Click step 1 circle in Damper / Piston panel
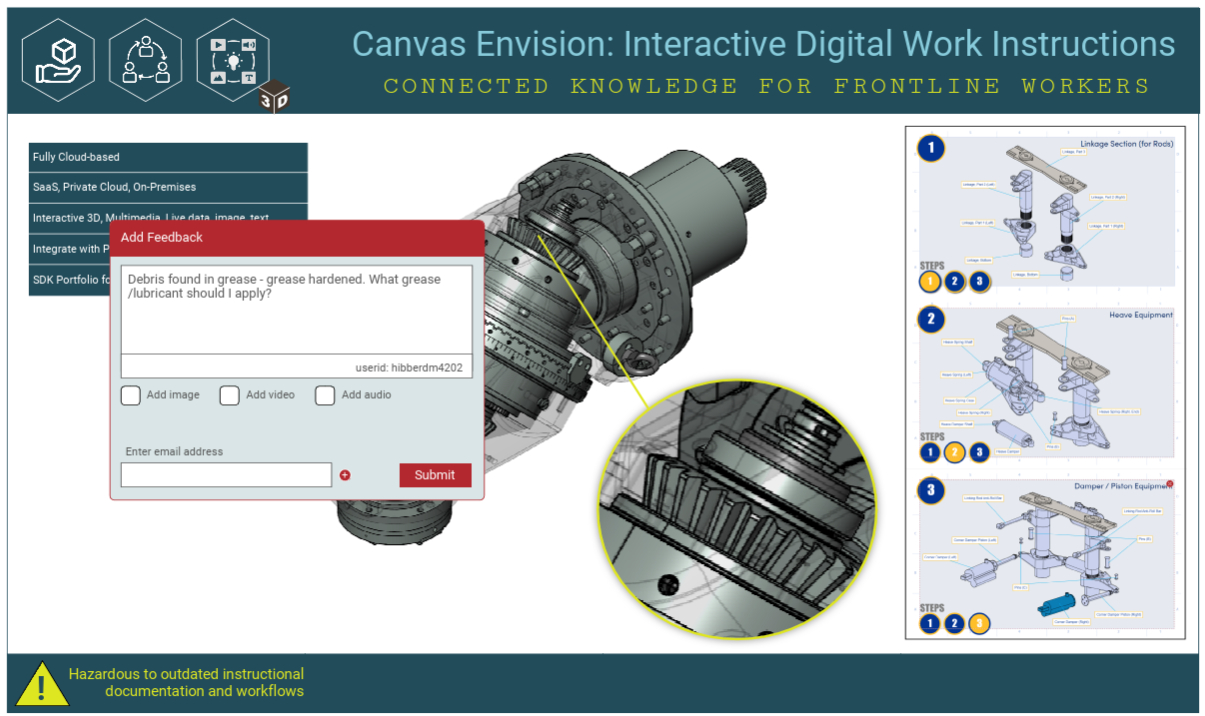 tap(930, 624)
